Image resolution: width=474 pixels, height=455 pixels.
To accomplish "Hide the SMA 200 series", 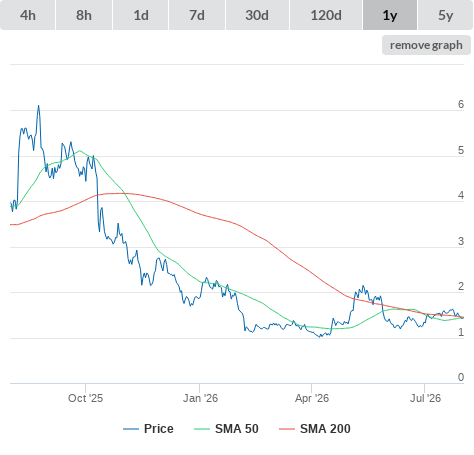I will pos(325,429).
